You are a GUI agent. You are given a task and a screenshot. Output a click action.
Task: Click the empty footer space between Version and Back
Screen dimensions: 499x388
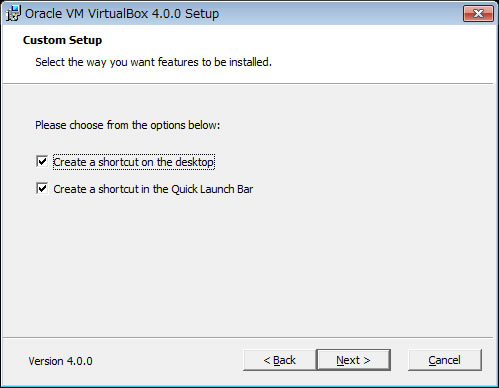point(168,361)
